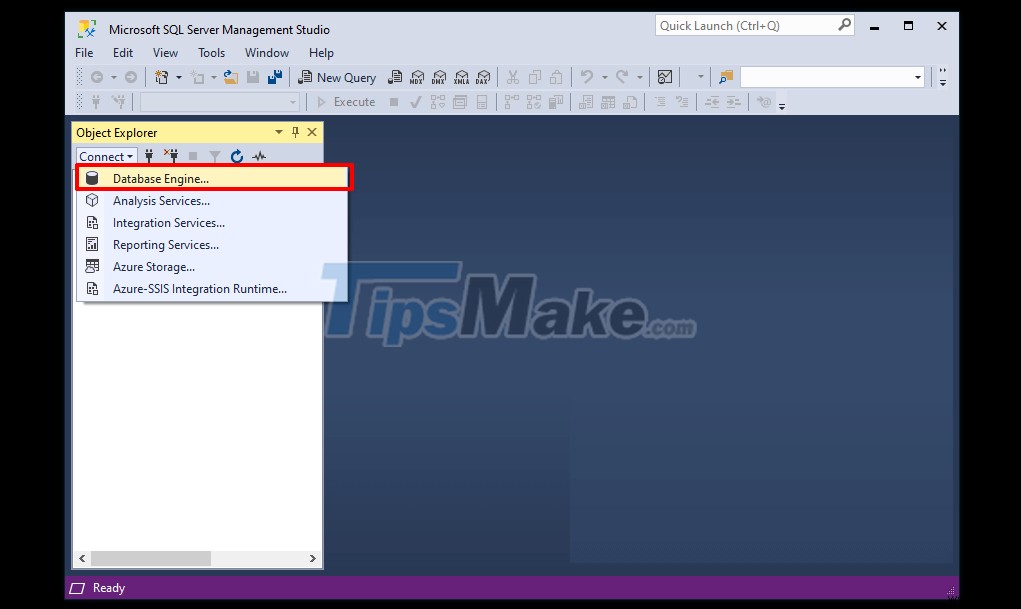Close the Object Explorer panel
This screenshot has height=609, width=1021.
click(x=312, y=132)
